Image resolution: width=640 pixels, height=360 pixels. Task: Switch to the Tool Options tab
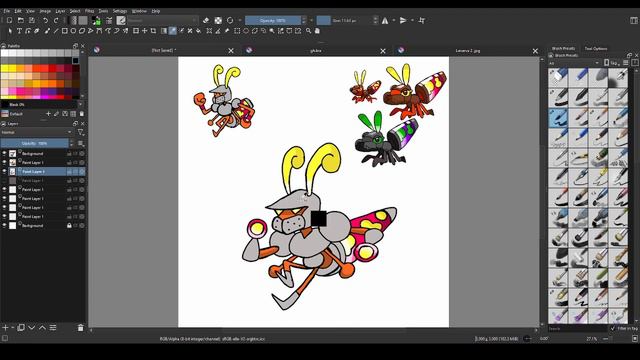coord(596,49)
